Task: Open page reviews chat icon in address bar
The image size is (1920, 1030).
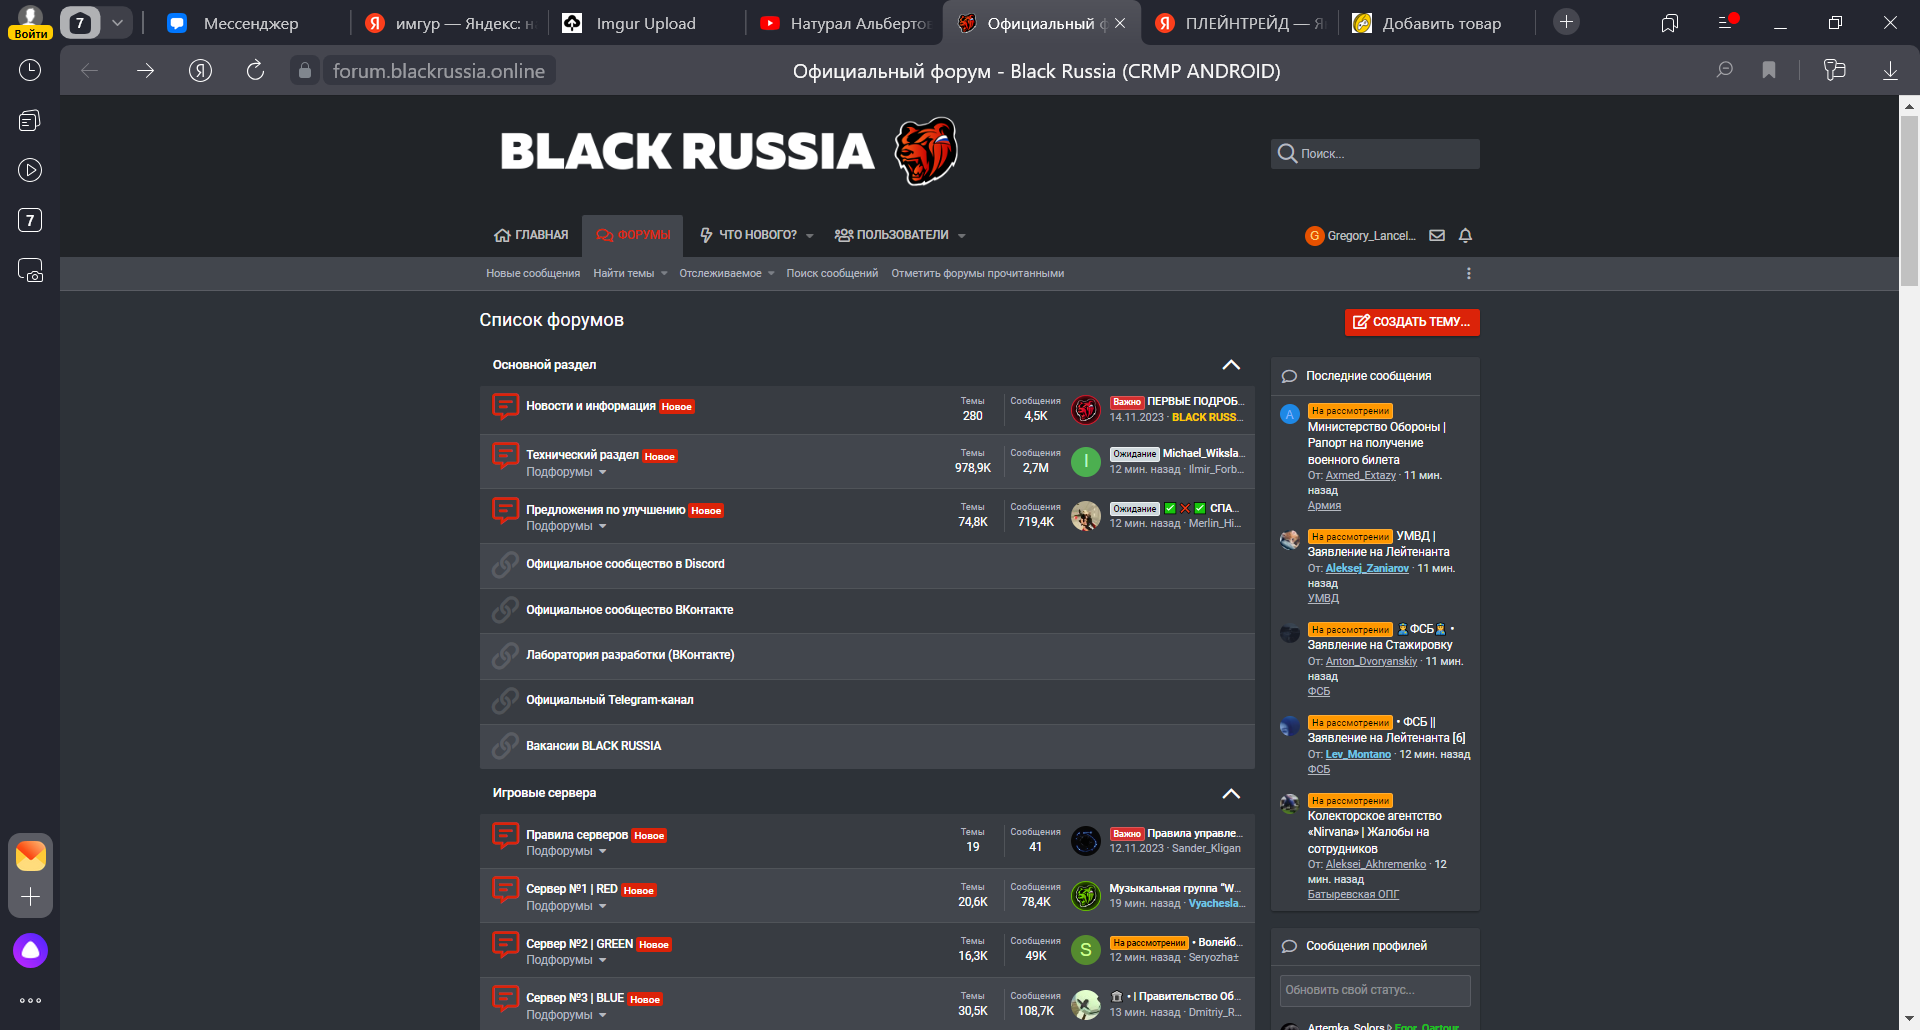Action: pos(1725,70)
